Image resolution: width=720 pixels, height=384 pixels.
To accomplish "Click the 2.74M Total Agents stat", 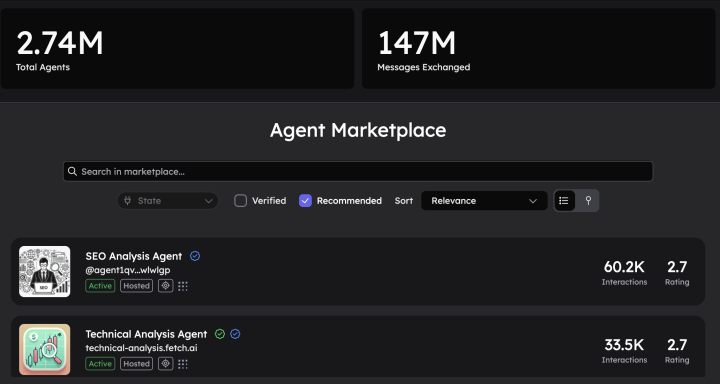I will [x=60, y=43].
